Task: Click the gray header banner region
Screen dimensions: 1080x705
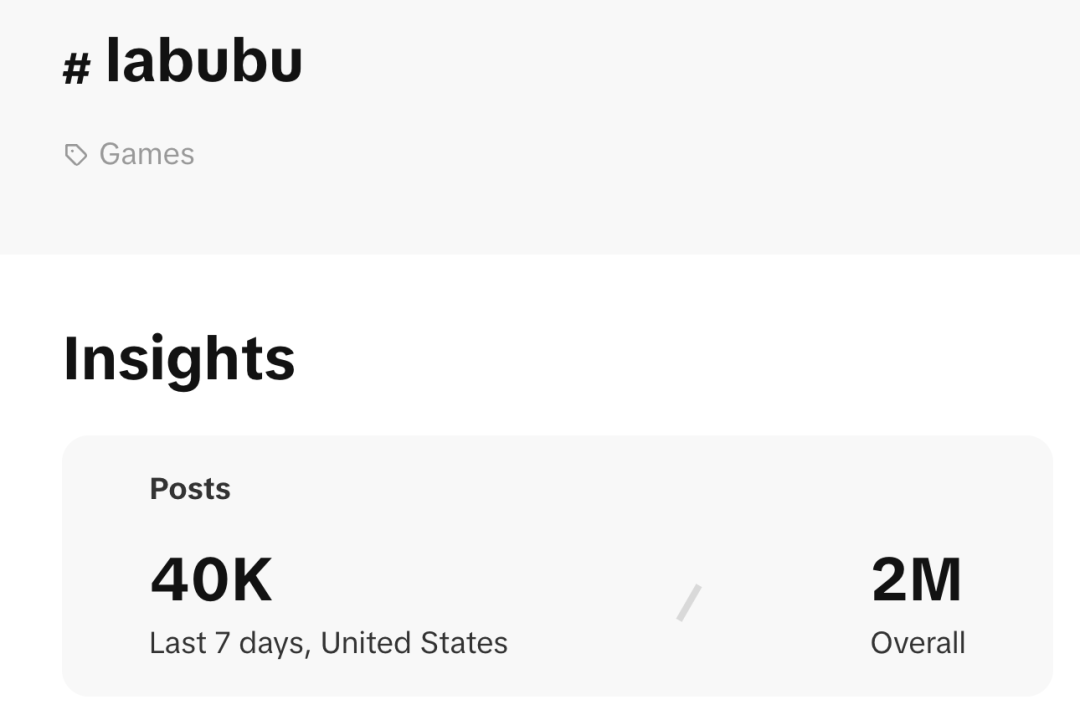Action: pyautogui.click(x=540, y=125)
